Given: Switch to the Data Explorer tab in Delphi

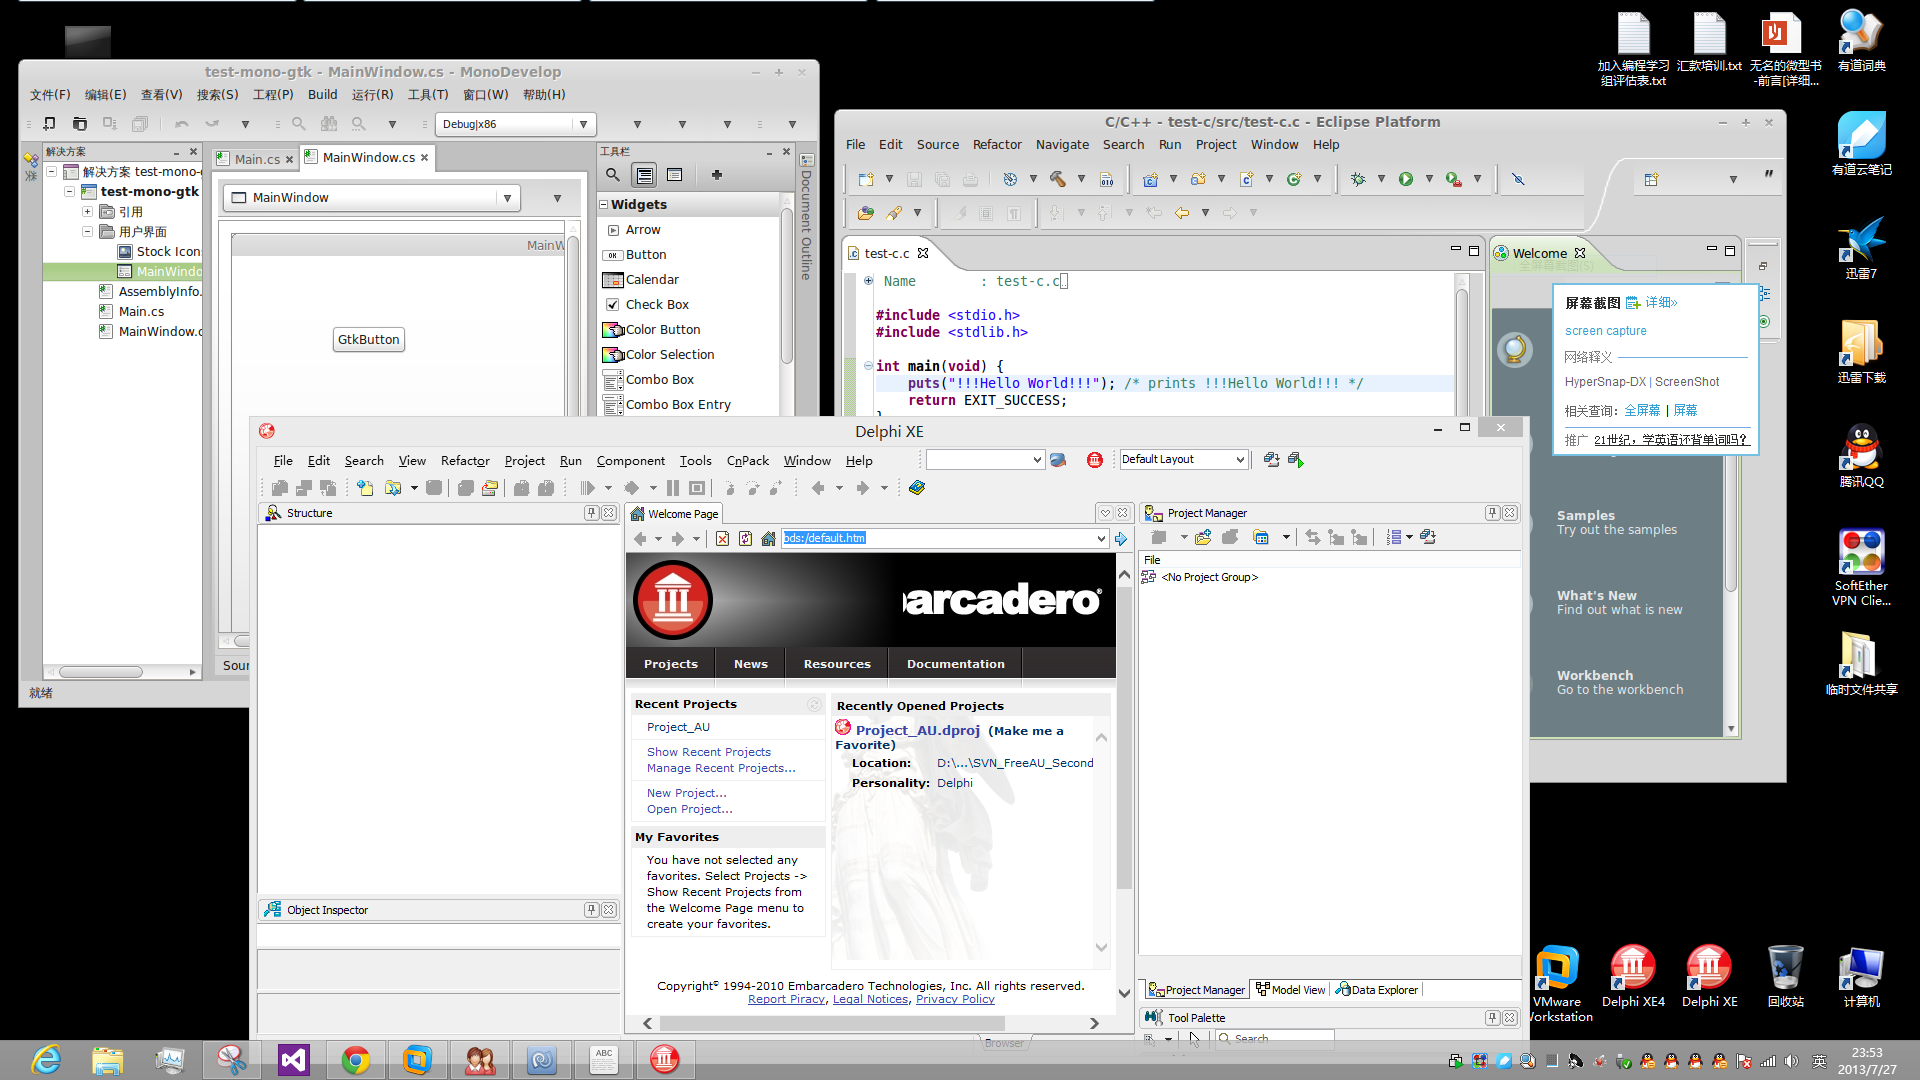Looking at the screenshot, I should [1377, 990].
